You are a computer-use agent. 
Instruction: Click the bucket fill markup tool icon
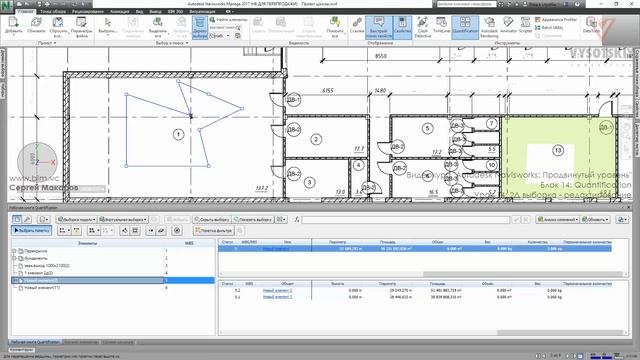click(x=124, y=231)
